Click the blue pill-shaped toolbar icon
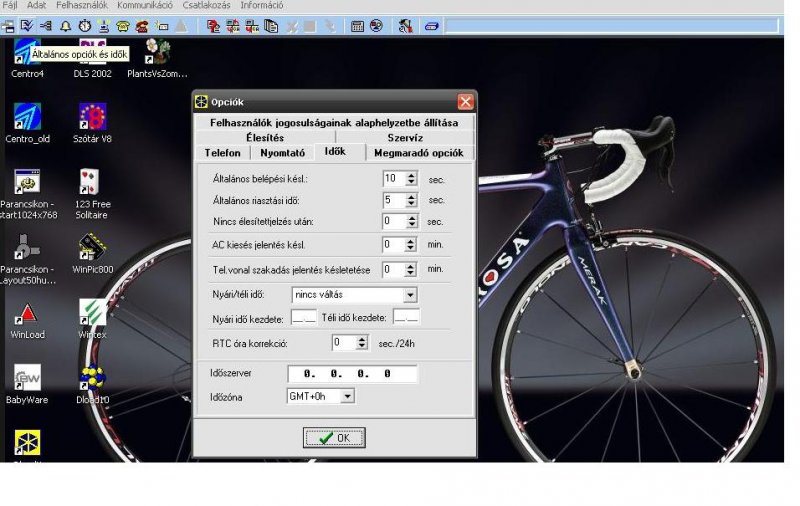800x506 pixels. click(x=432, y=26)
